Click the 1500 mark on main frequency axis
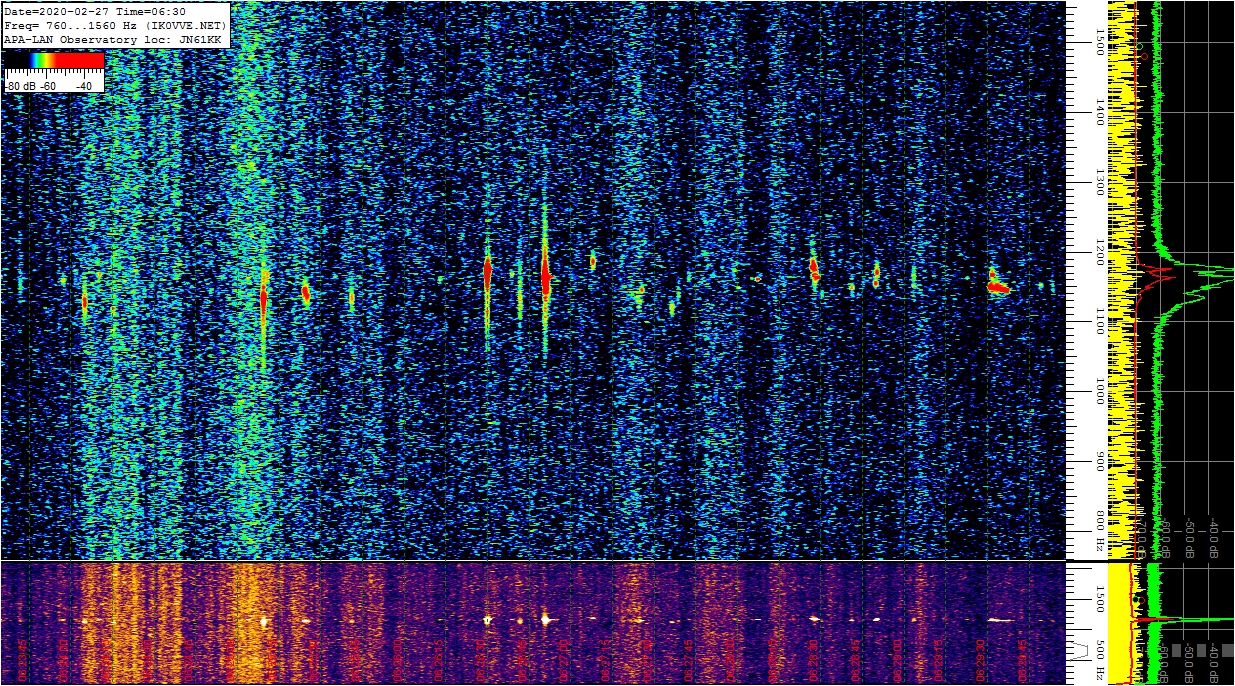This screenshot has width=1235, height=686. (1098, 41)
